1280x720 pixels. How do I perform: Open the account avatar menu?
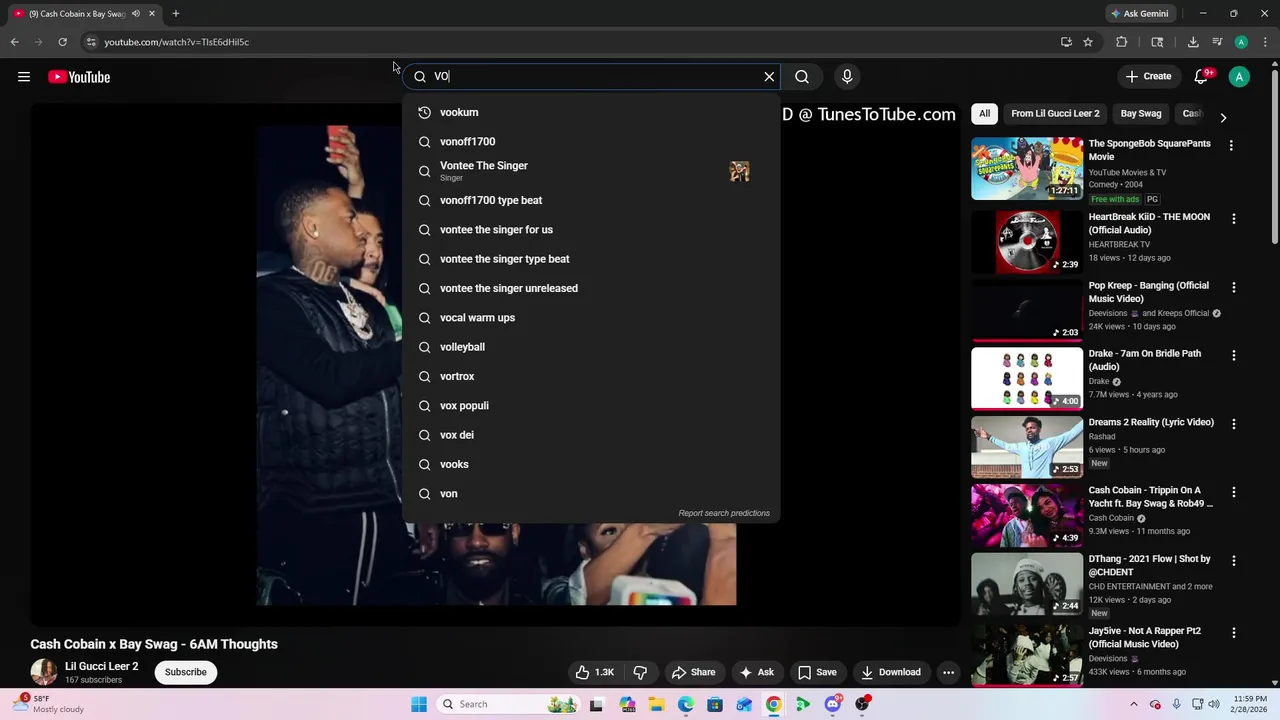[x=1239, y=77]
